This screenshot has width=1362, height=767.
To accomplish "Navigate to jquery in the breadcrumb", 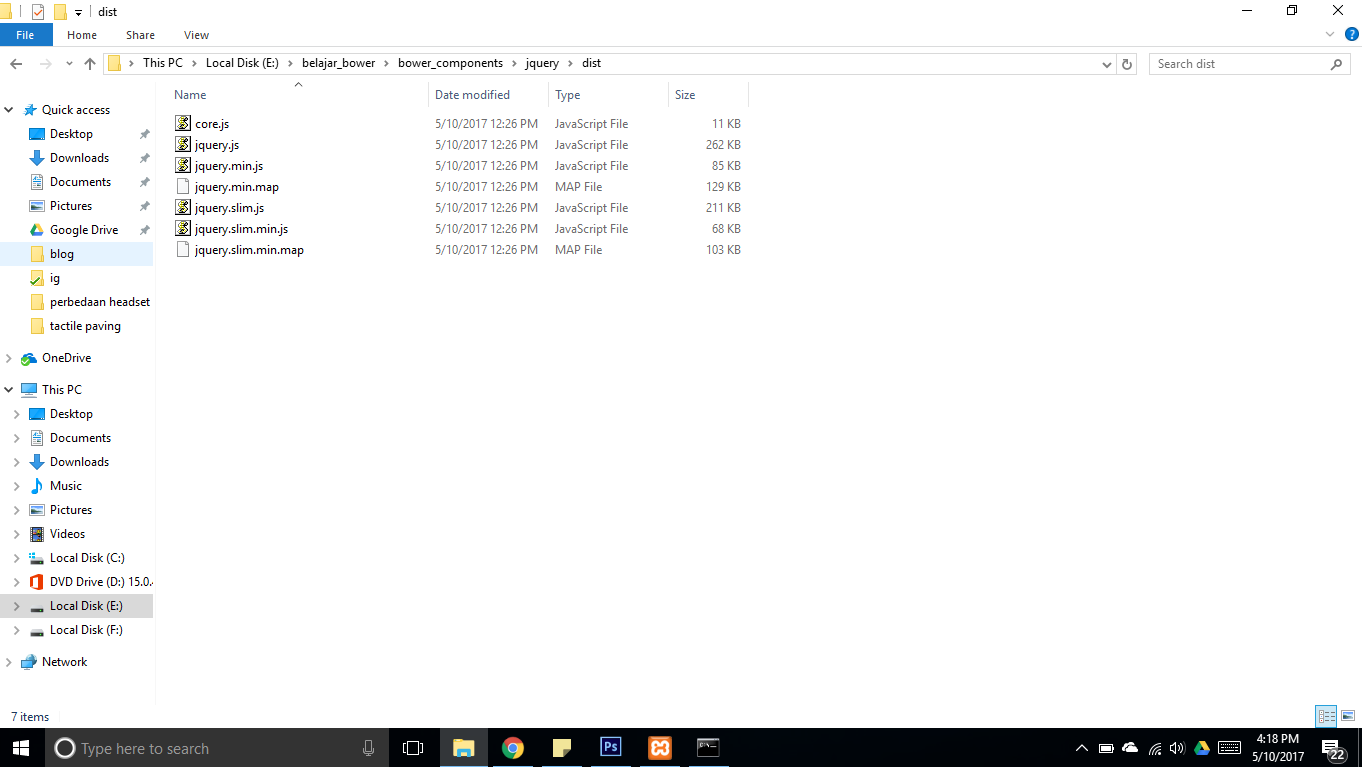I will tap(542, 63).
